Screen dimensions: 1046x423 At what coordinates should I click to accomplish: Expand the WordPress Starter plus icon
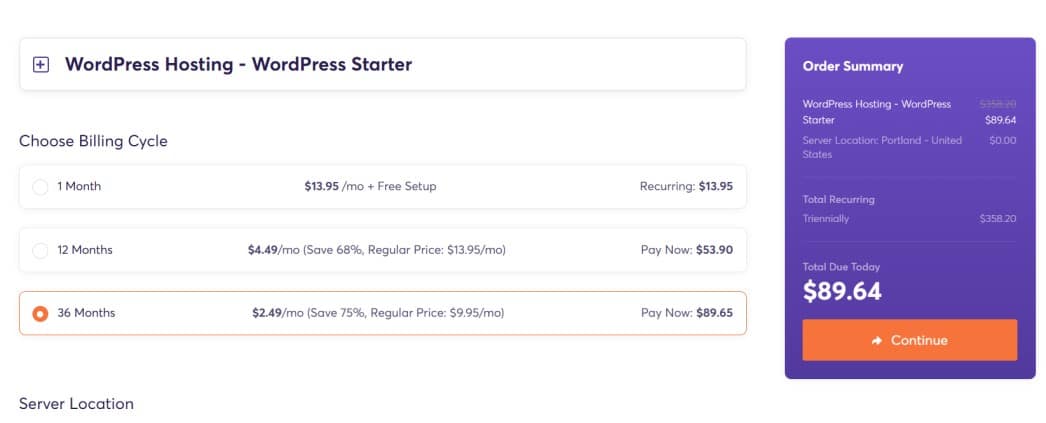click(x=41, y=65)
